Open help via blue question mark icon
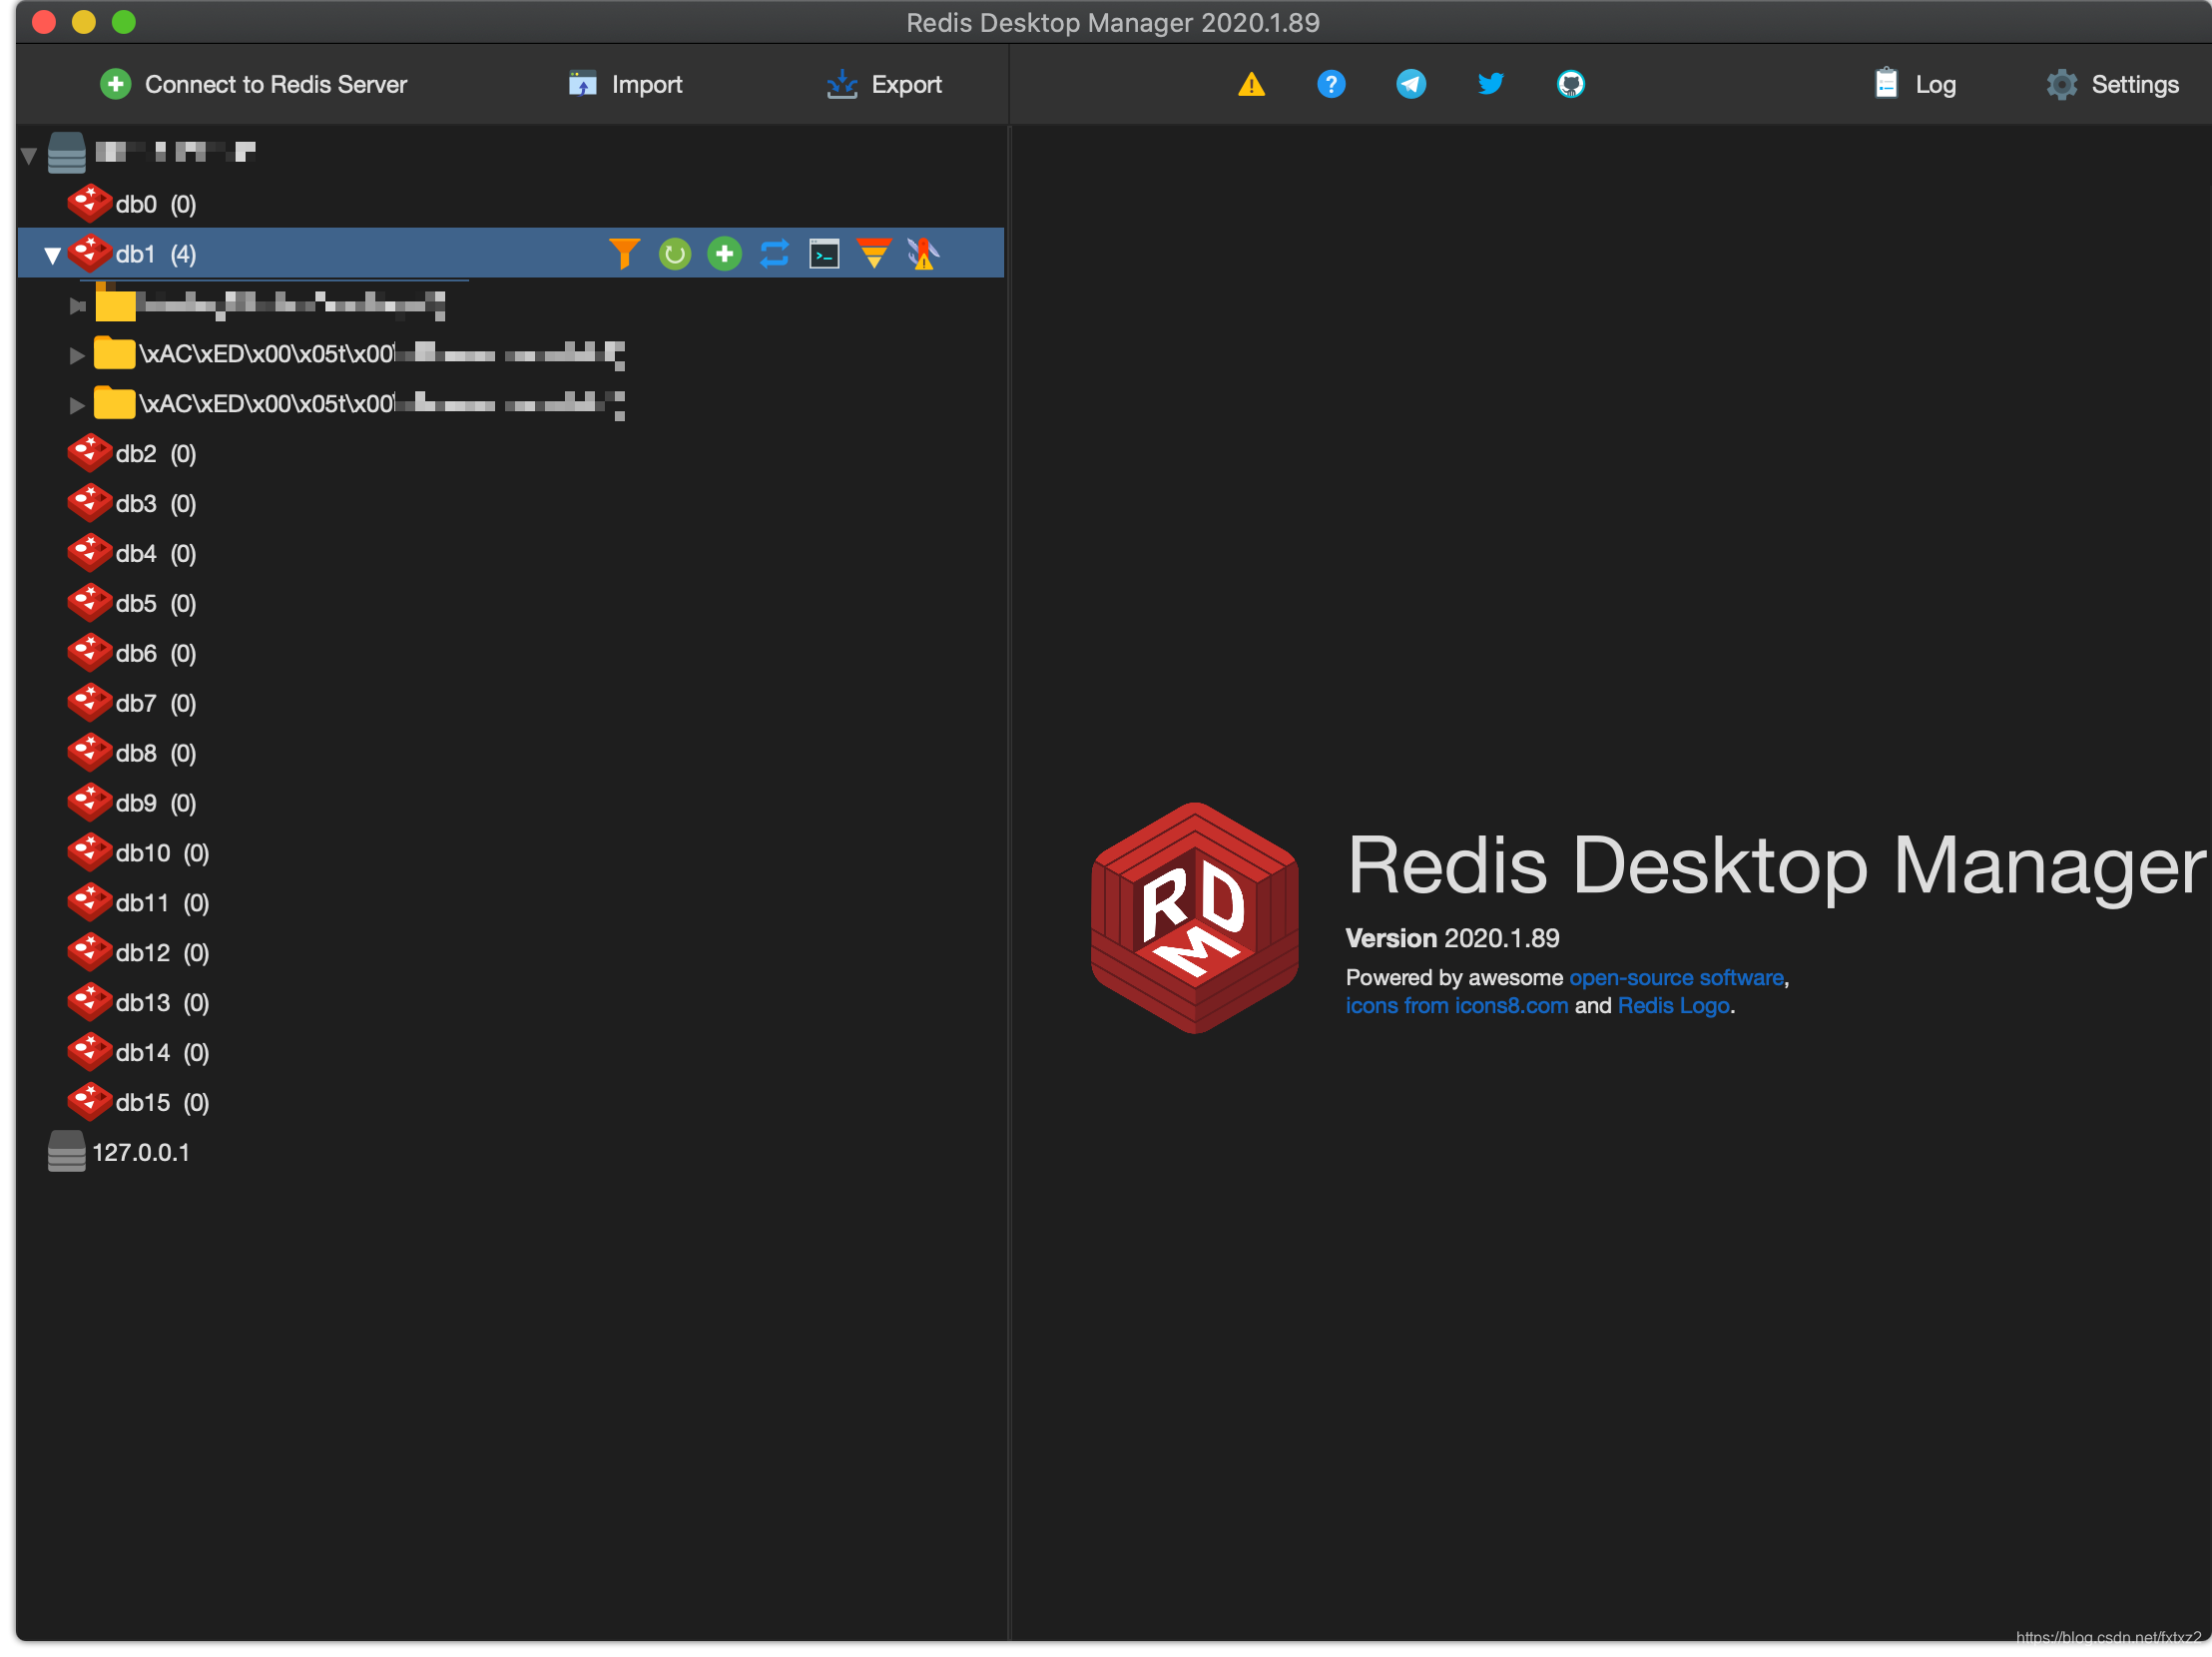Screen dimensions: 2212x1657 click(1331, 84)
